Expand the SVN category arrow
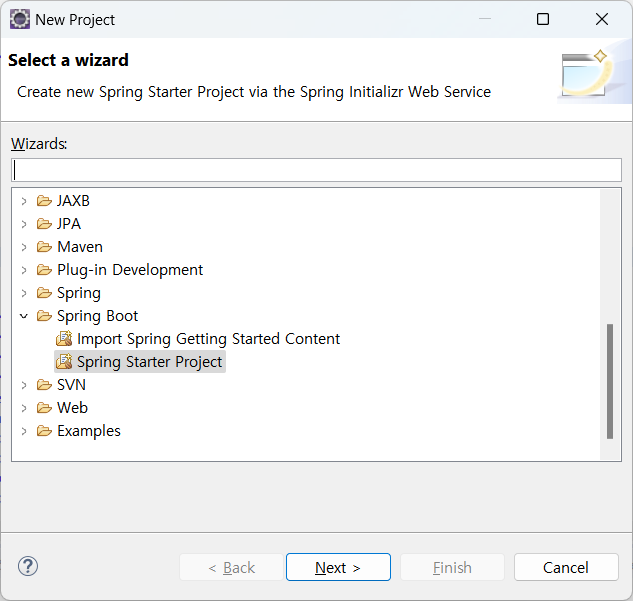The width and height of the screenshot is (633, 601). [x=24, y=385]
